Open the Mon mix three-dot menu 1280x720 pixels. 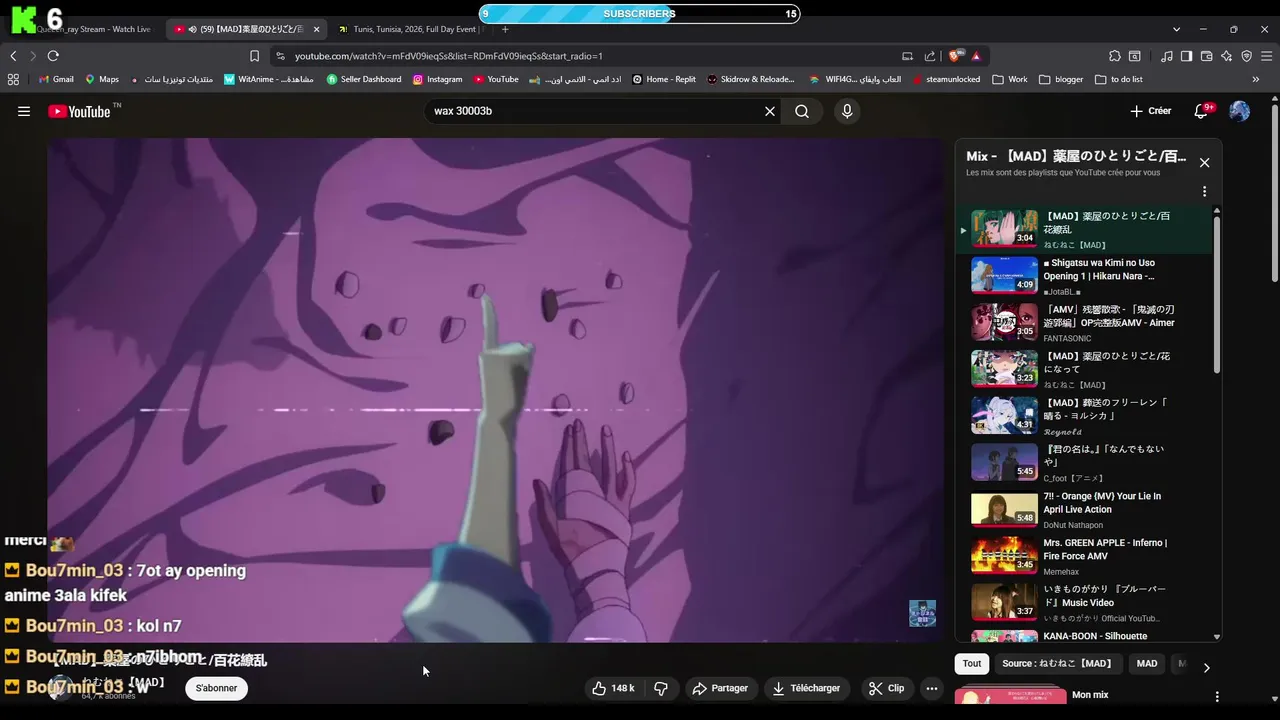1217,696
